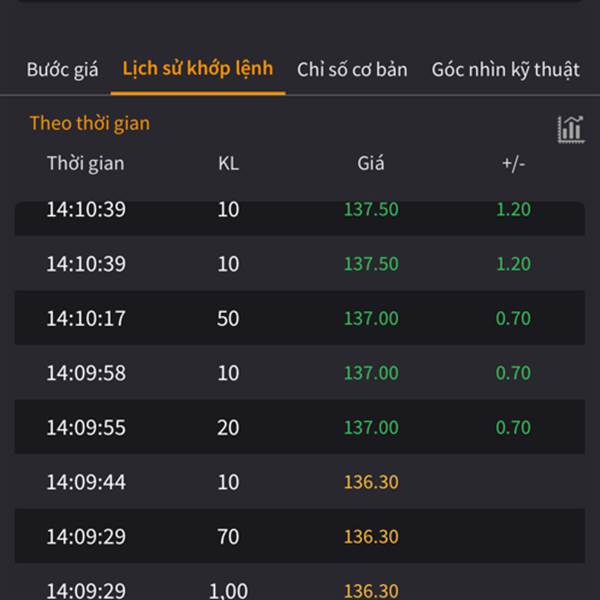Select the 14:10:17 trade row
The height and width of the screenshot is (600, 600).
[x=300, y=318]
